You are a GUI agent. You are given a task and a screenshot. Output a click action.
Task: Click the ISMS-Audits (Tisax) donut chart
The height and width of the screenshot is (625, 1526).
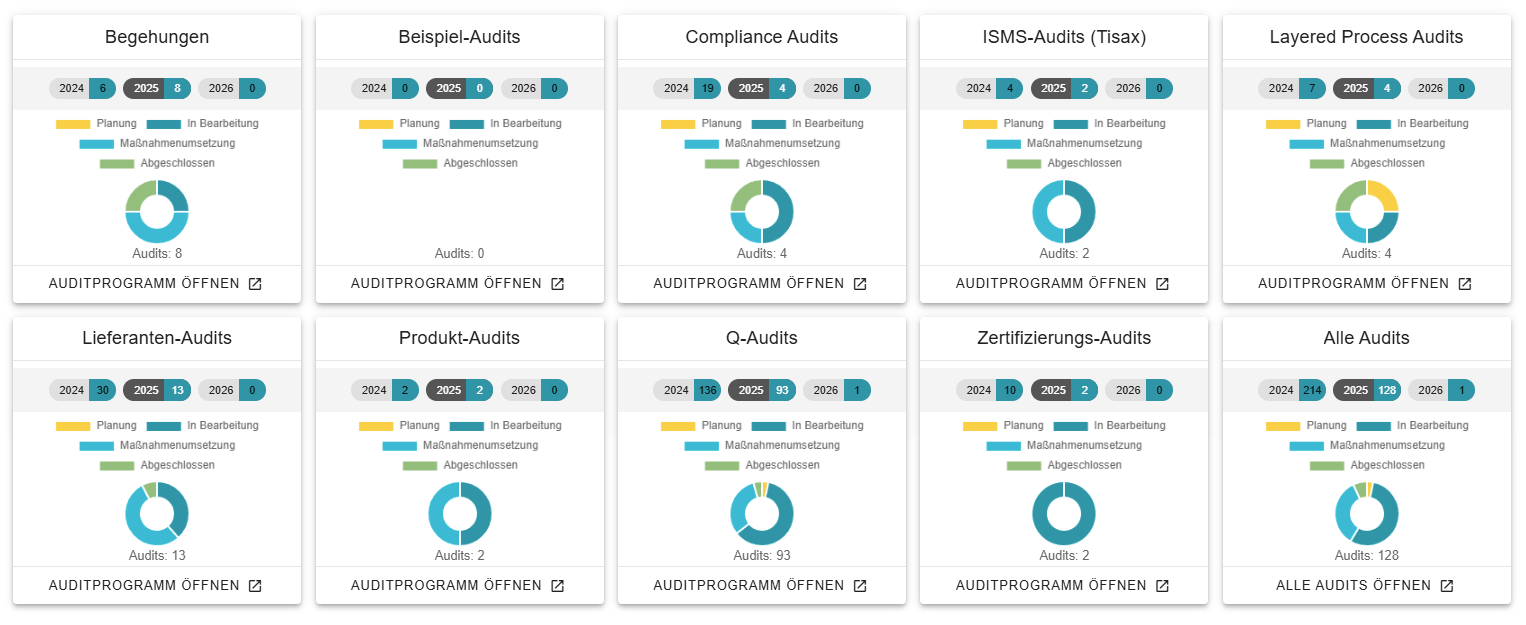1064,211
